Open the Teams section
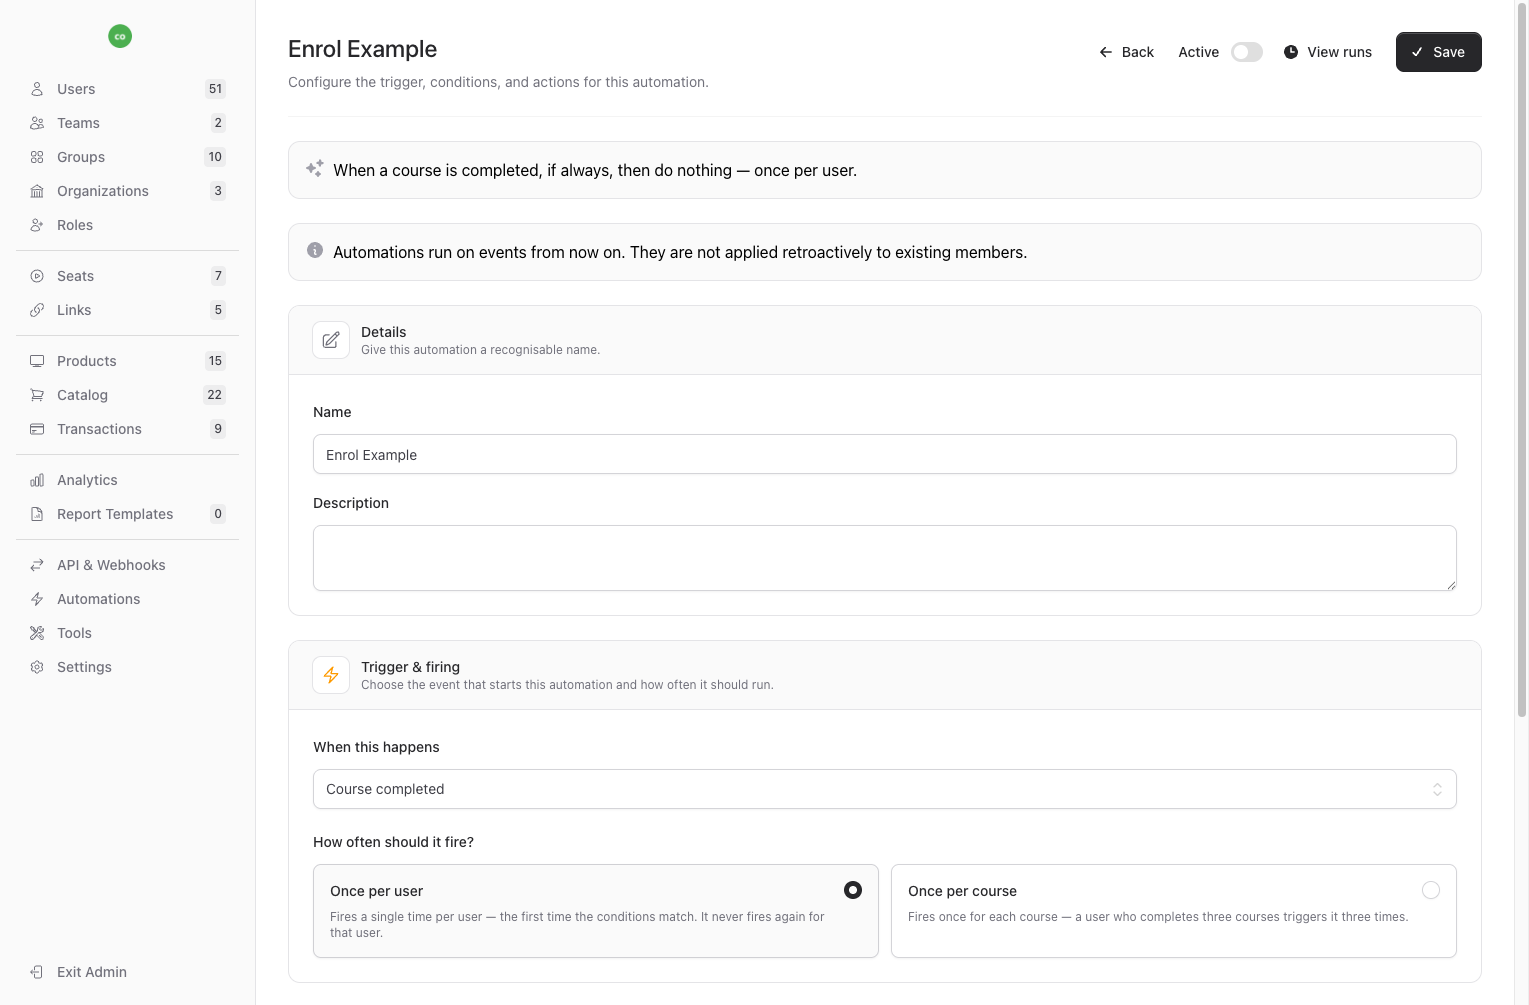The height and width of the screenshot is (1005, 1529). click(128, 123)
